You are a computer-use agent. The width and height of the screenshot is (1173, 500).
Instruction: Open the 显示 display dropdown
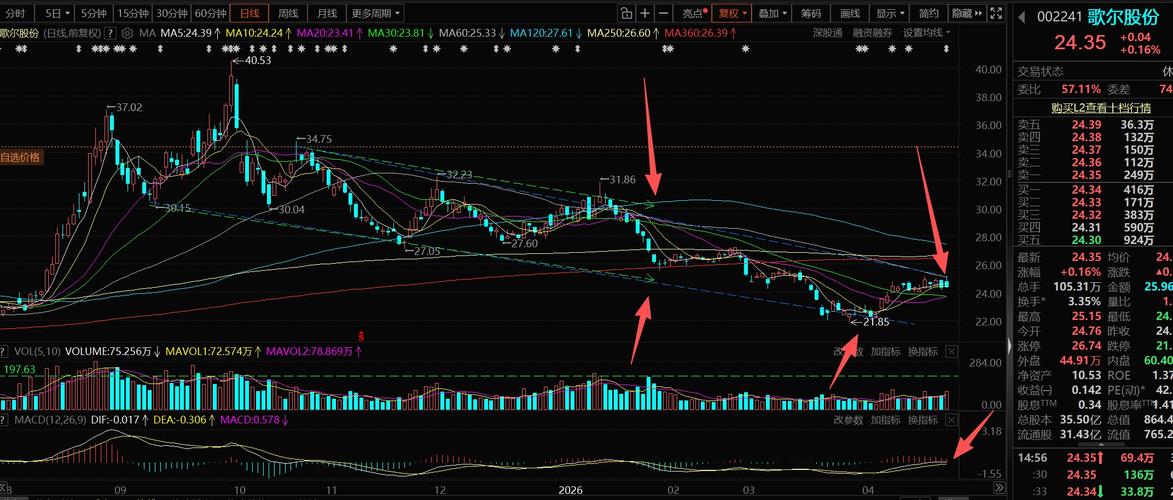[890, 13]
